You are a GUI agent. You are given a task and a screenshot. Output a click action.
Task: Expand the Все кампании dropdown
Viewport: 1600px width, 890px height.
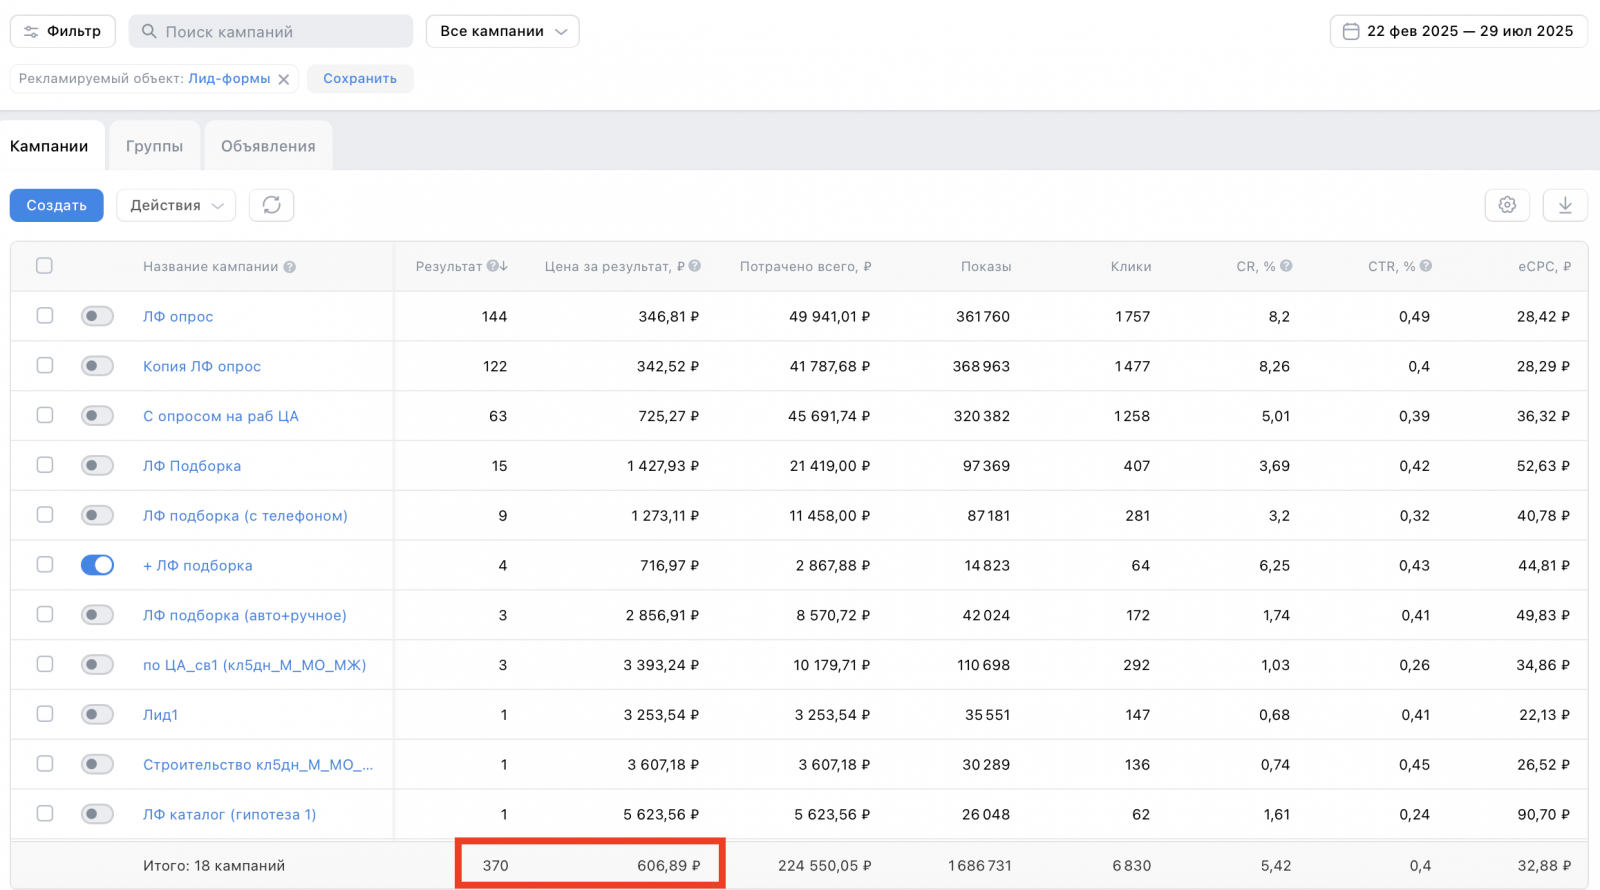point(502,31)
